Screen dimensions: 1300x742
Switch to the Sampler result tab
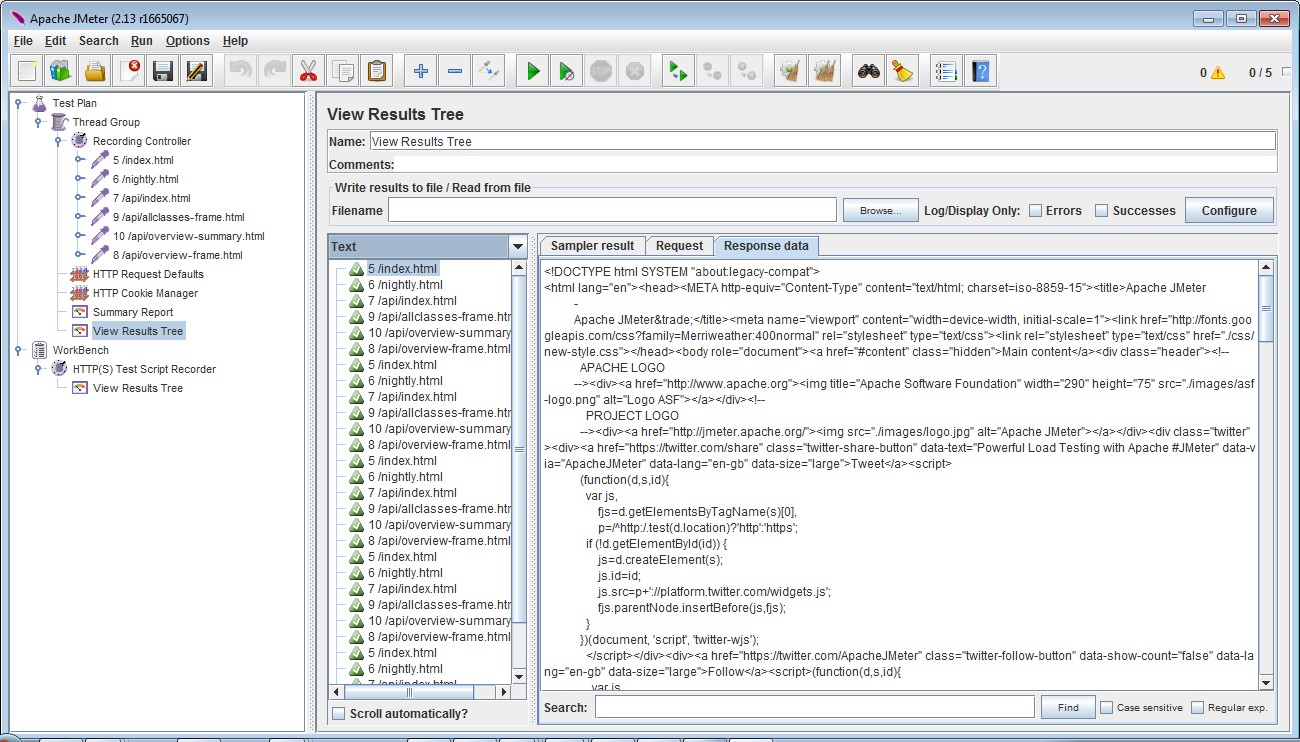click(x=592, y=246)
